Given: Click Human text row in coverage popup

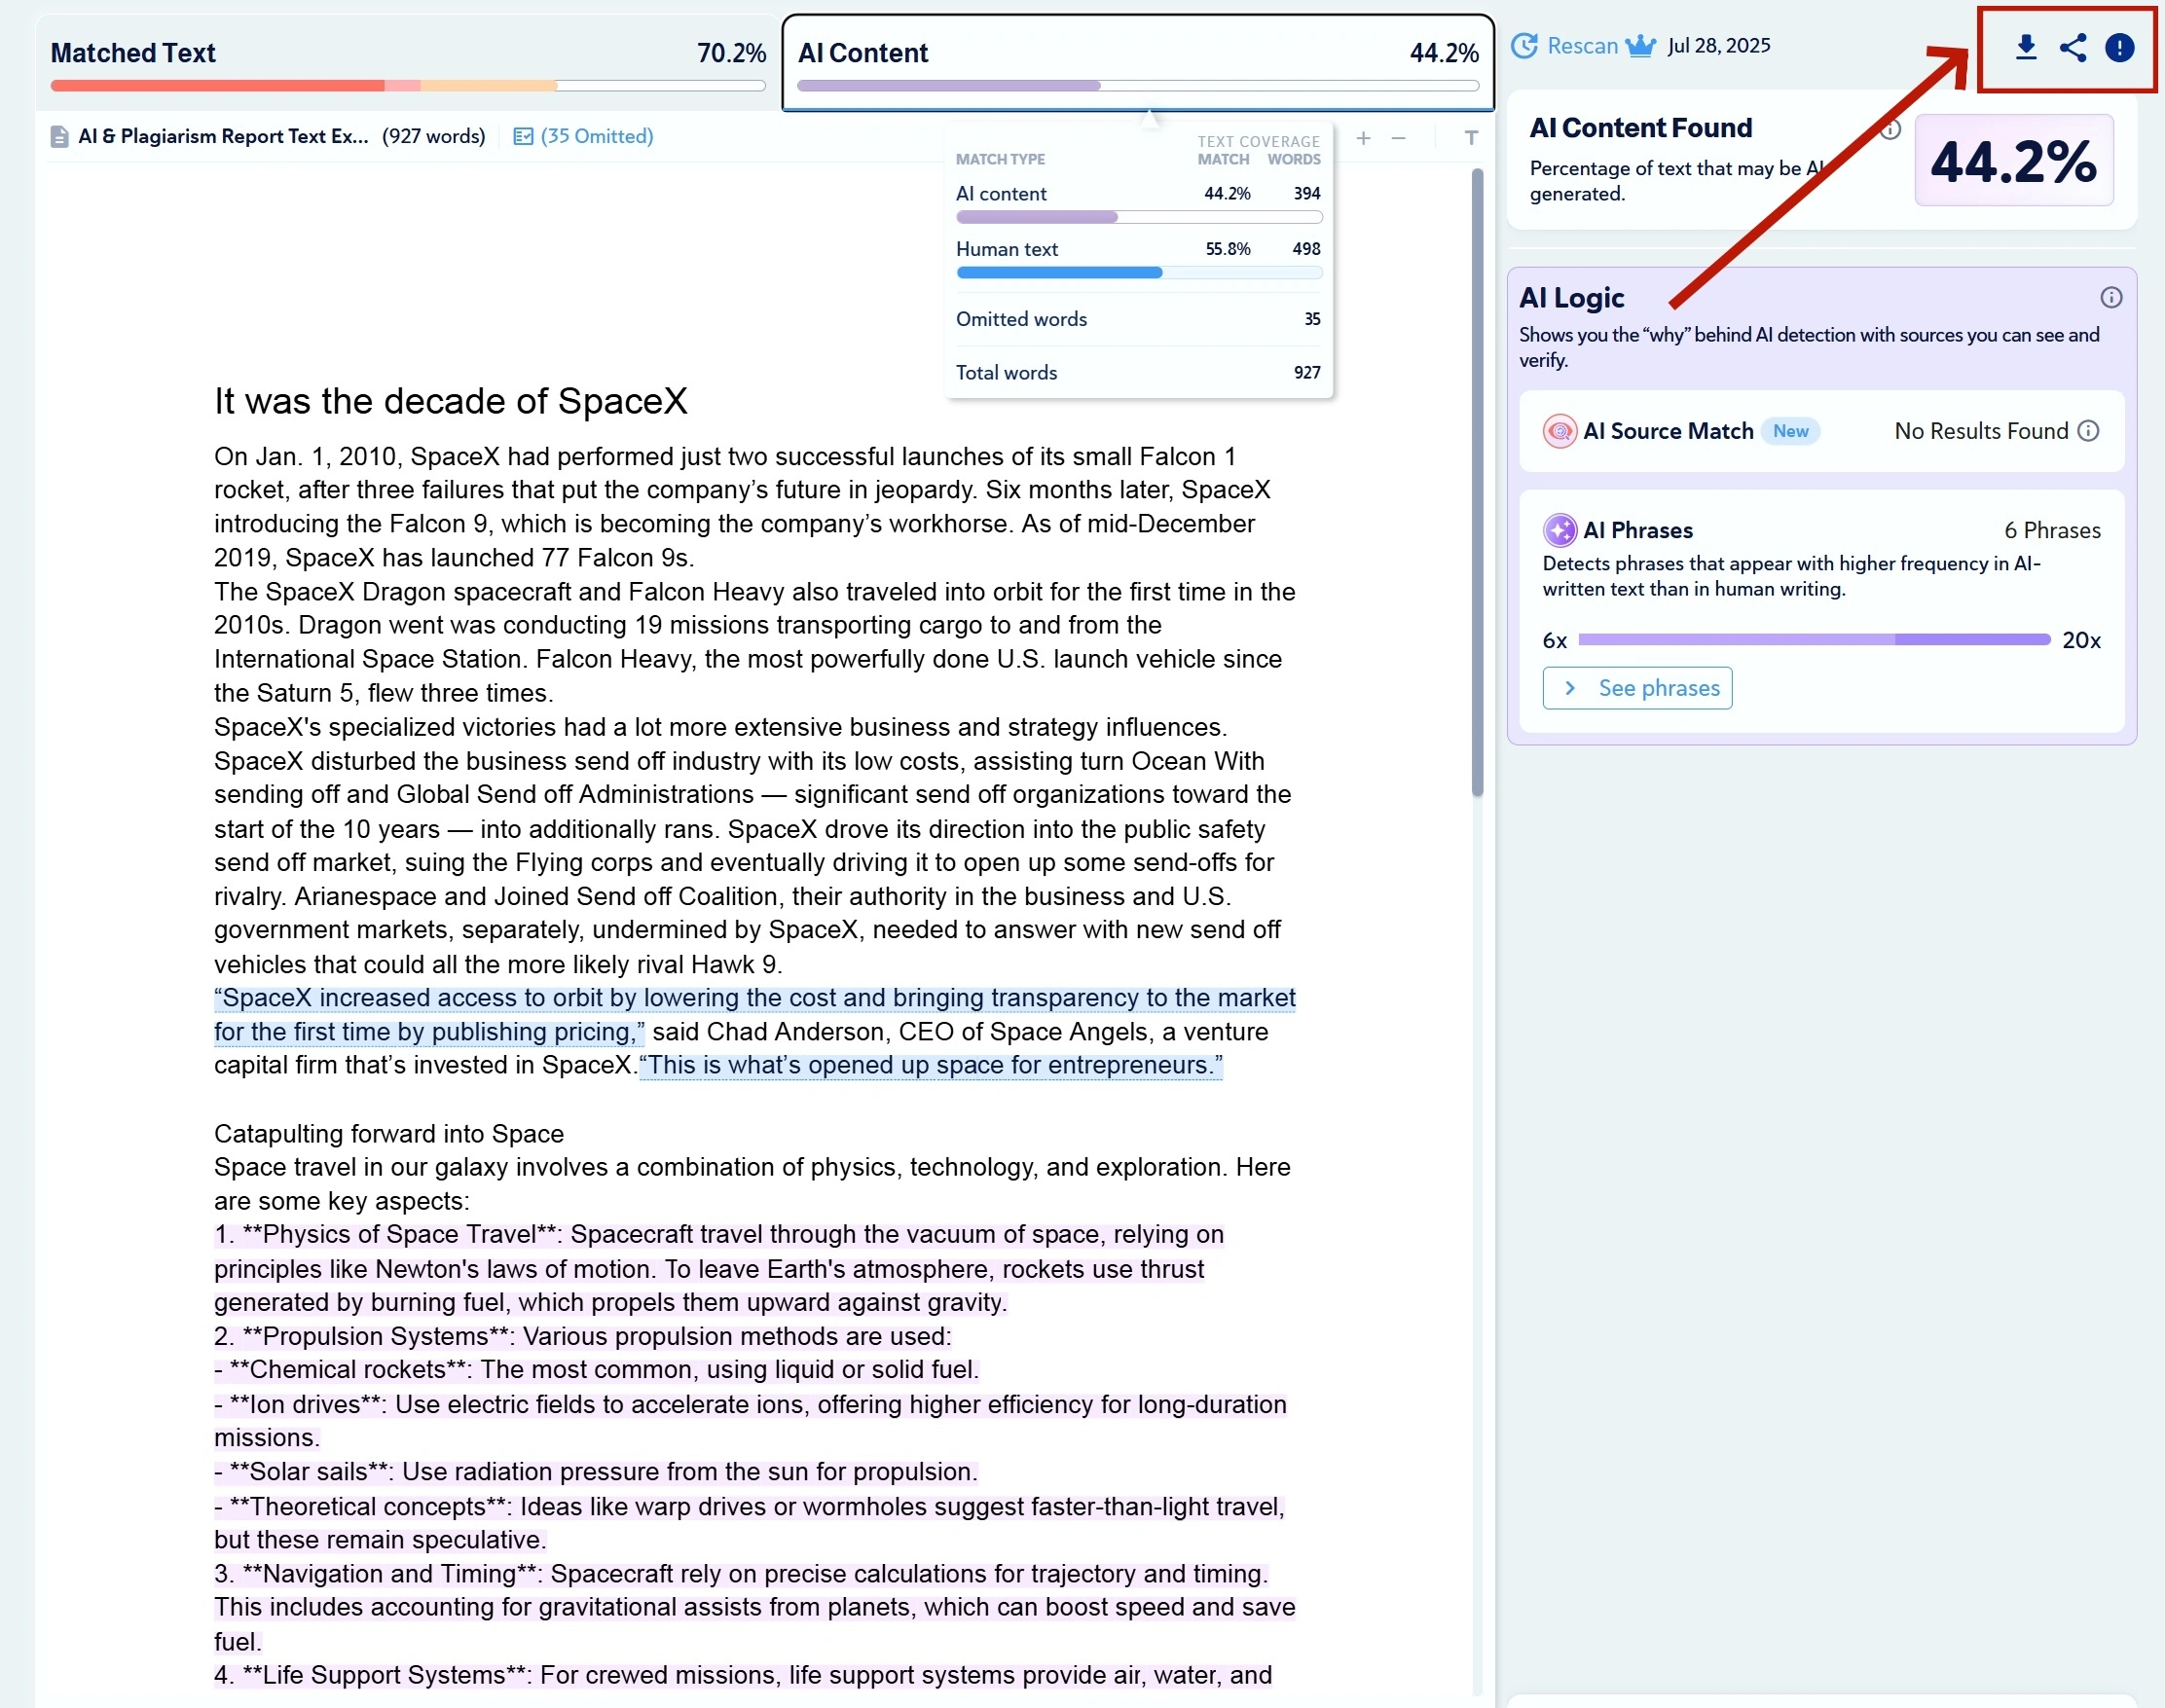Looking at the screenshot, I should 1138,259.
